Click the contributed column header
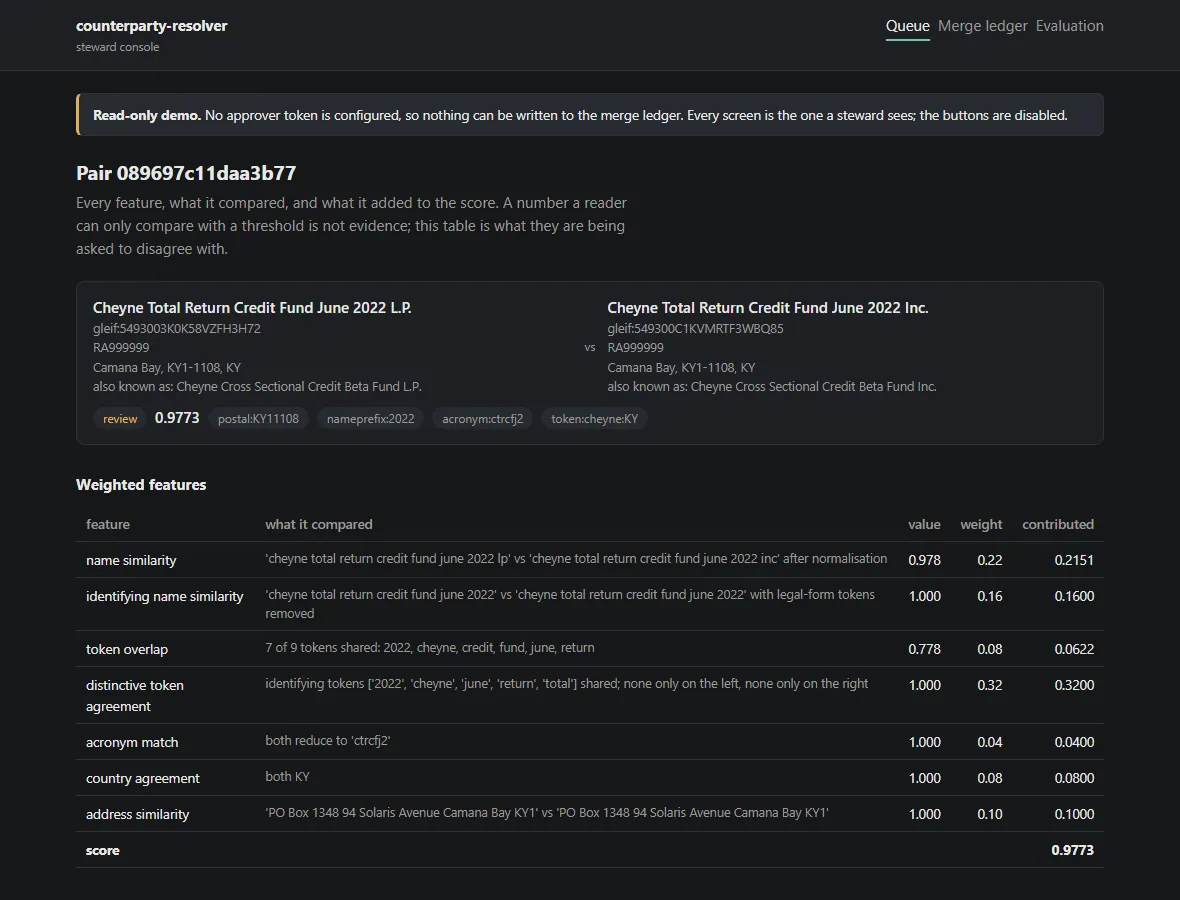The width and height of the screenshot is (1180, 900). [1058, 524]
